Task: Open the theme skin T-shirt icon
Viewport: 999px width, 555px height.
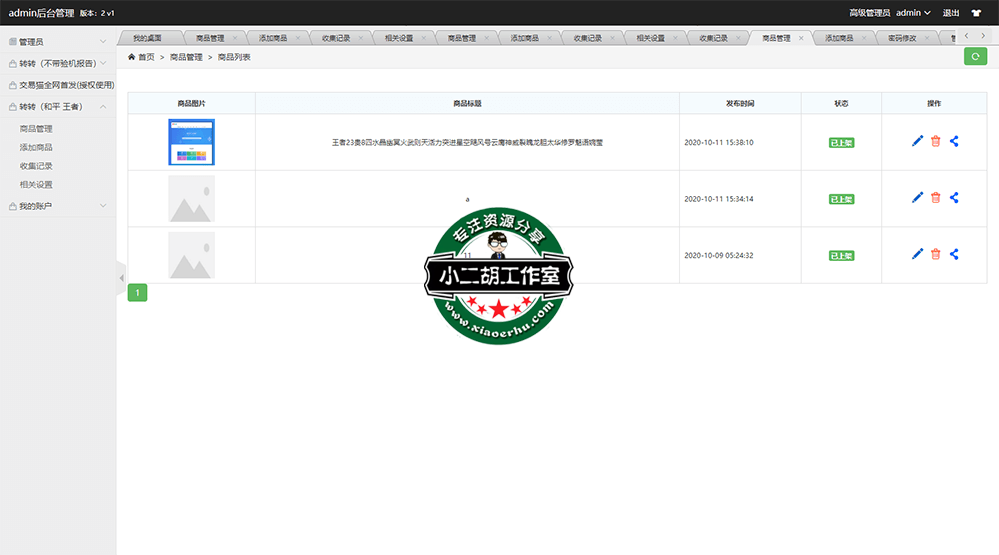Action: click(x=976, y=13)
